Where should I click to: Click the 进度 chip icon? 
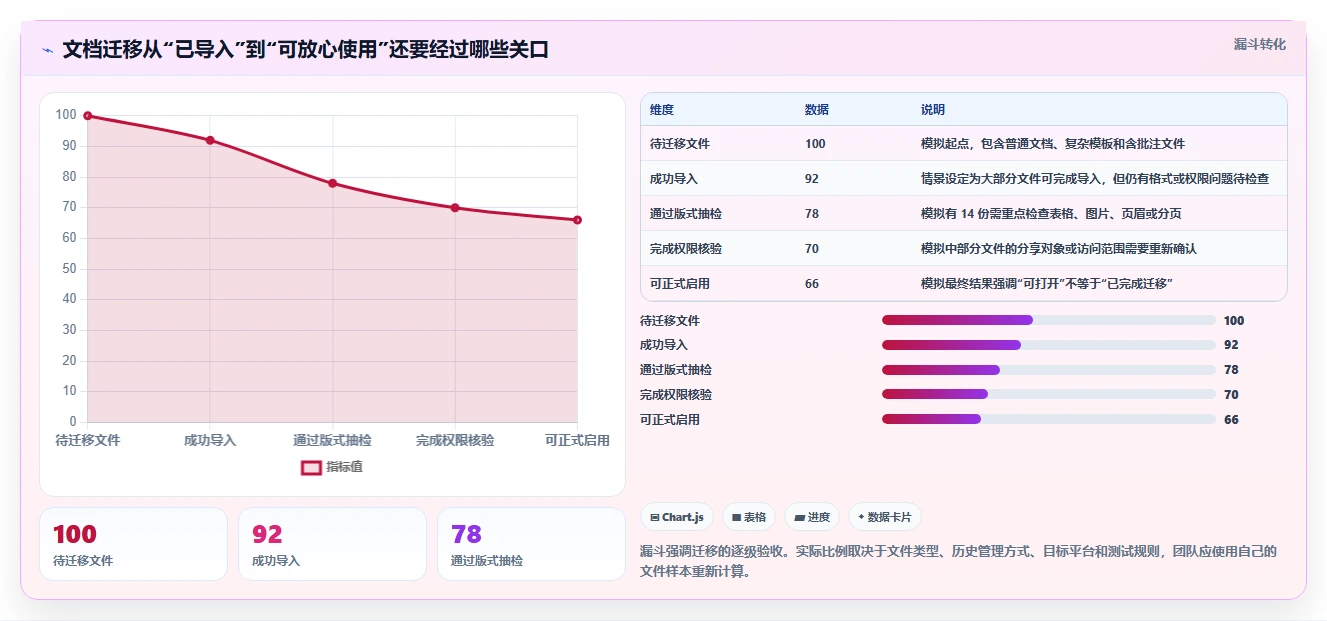point(799,518)
